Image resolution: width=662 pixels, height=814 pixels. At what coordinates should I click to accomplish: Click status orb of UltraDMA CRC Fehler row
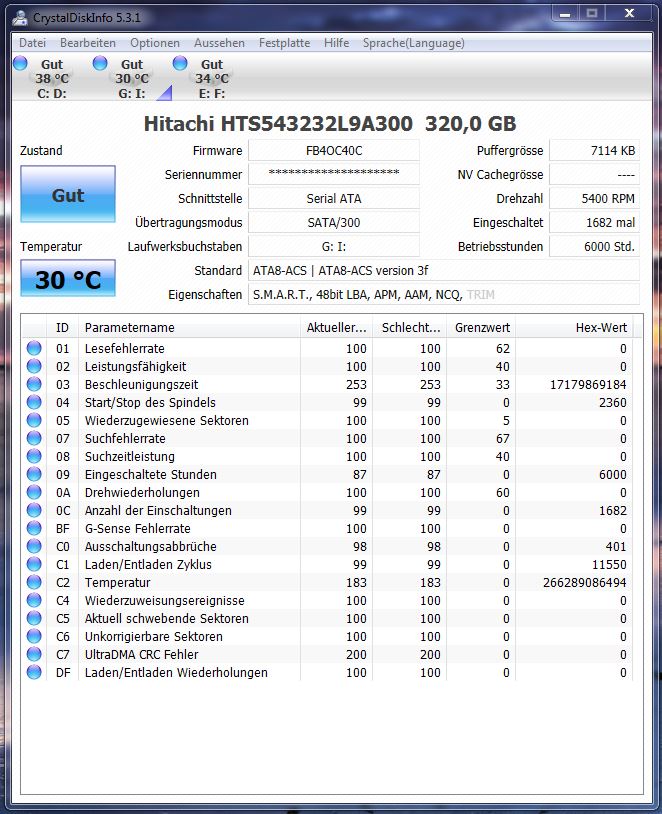tap(34, 654)
